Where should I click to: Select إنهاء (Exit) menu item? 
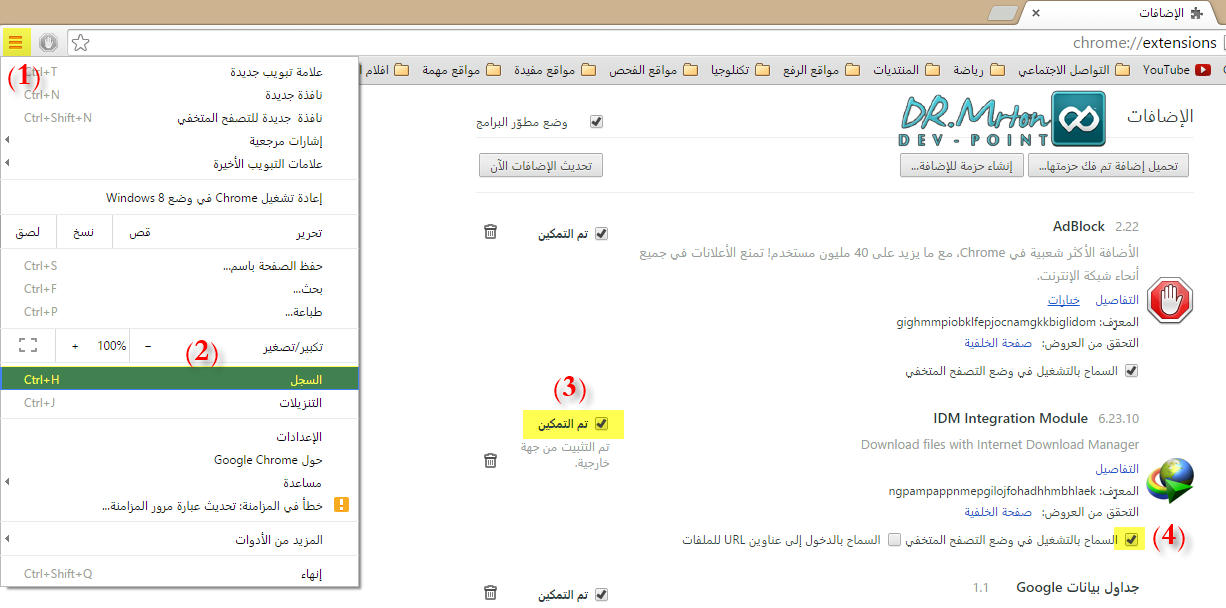click(180, 574)
